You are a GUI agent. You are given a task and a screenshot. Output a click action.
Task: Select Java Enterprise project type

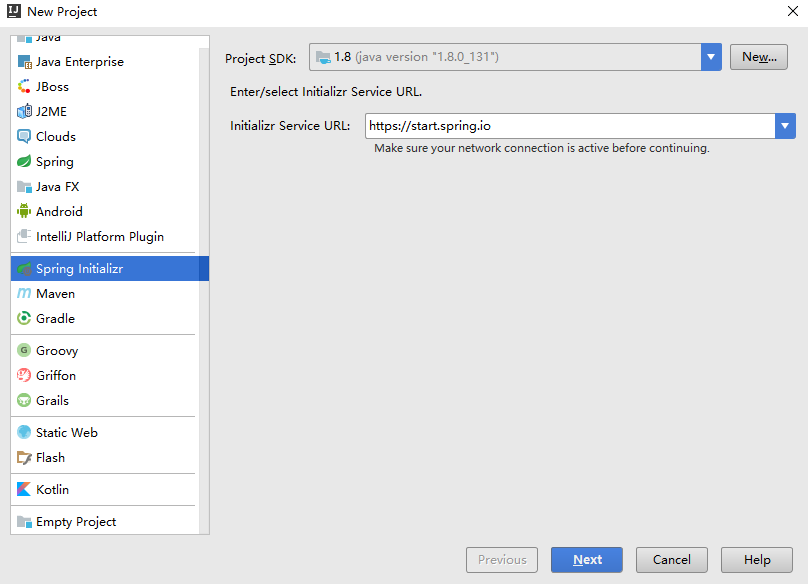pyautogui.click(x=105, y=62)
